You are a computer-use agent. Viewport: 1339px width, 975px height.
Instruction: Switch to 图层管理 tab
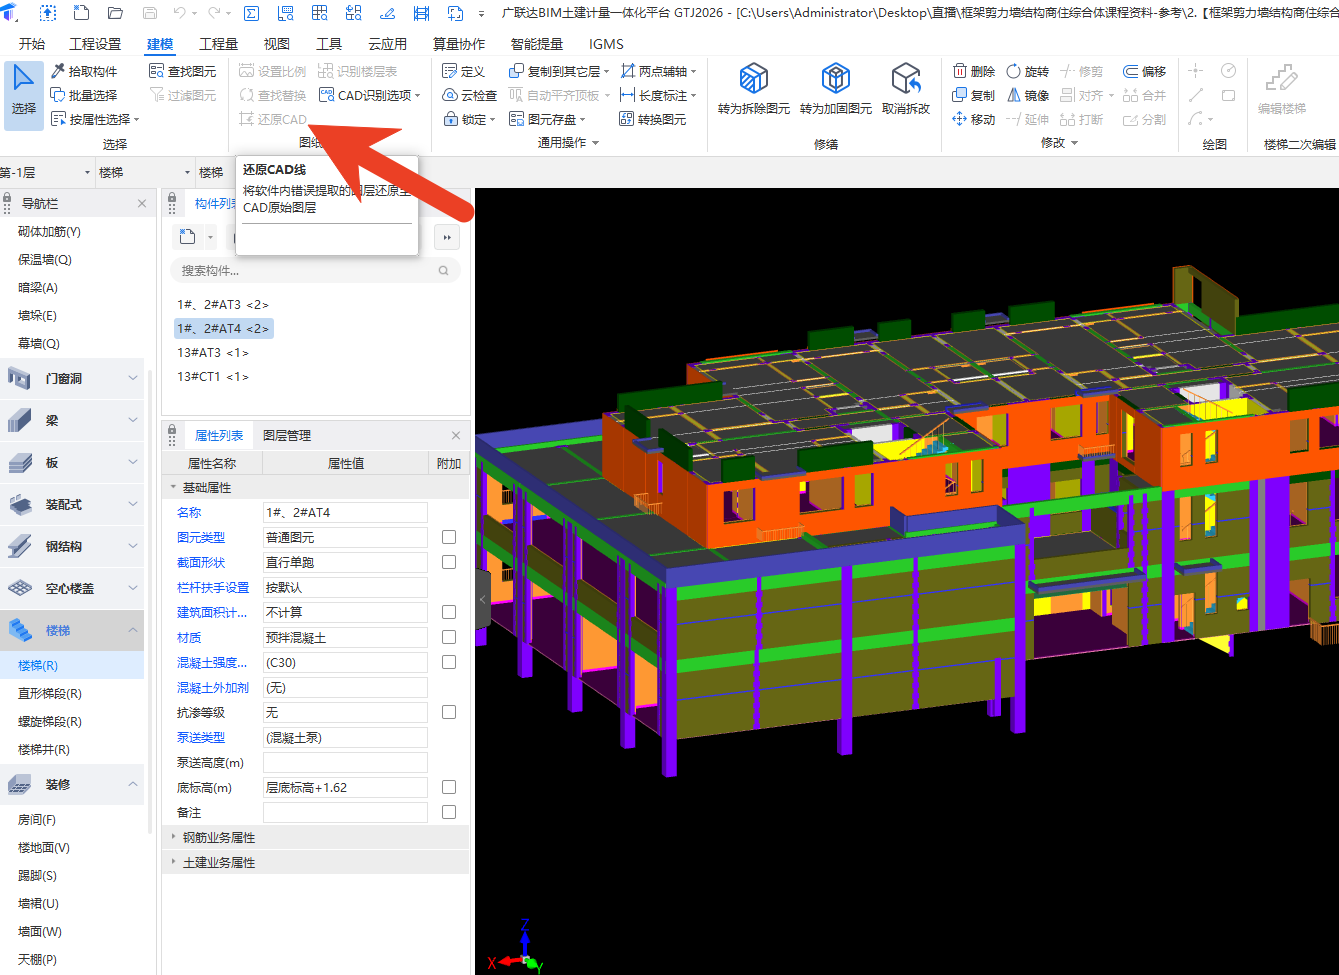pyautogui.click(x=287, y=435)
